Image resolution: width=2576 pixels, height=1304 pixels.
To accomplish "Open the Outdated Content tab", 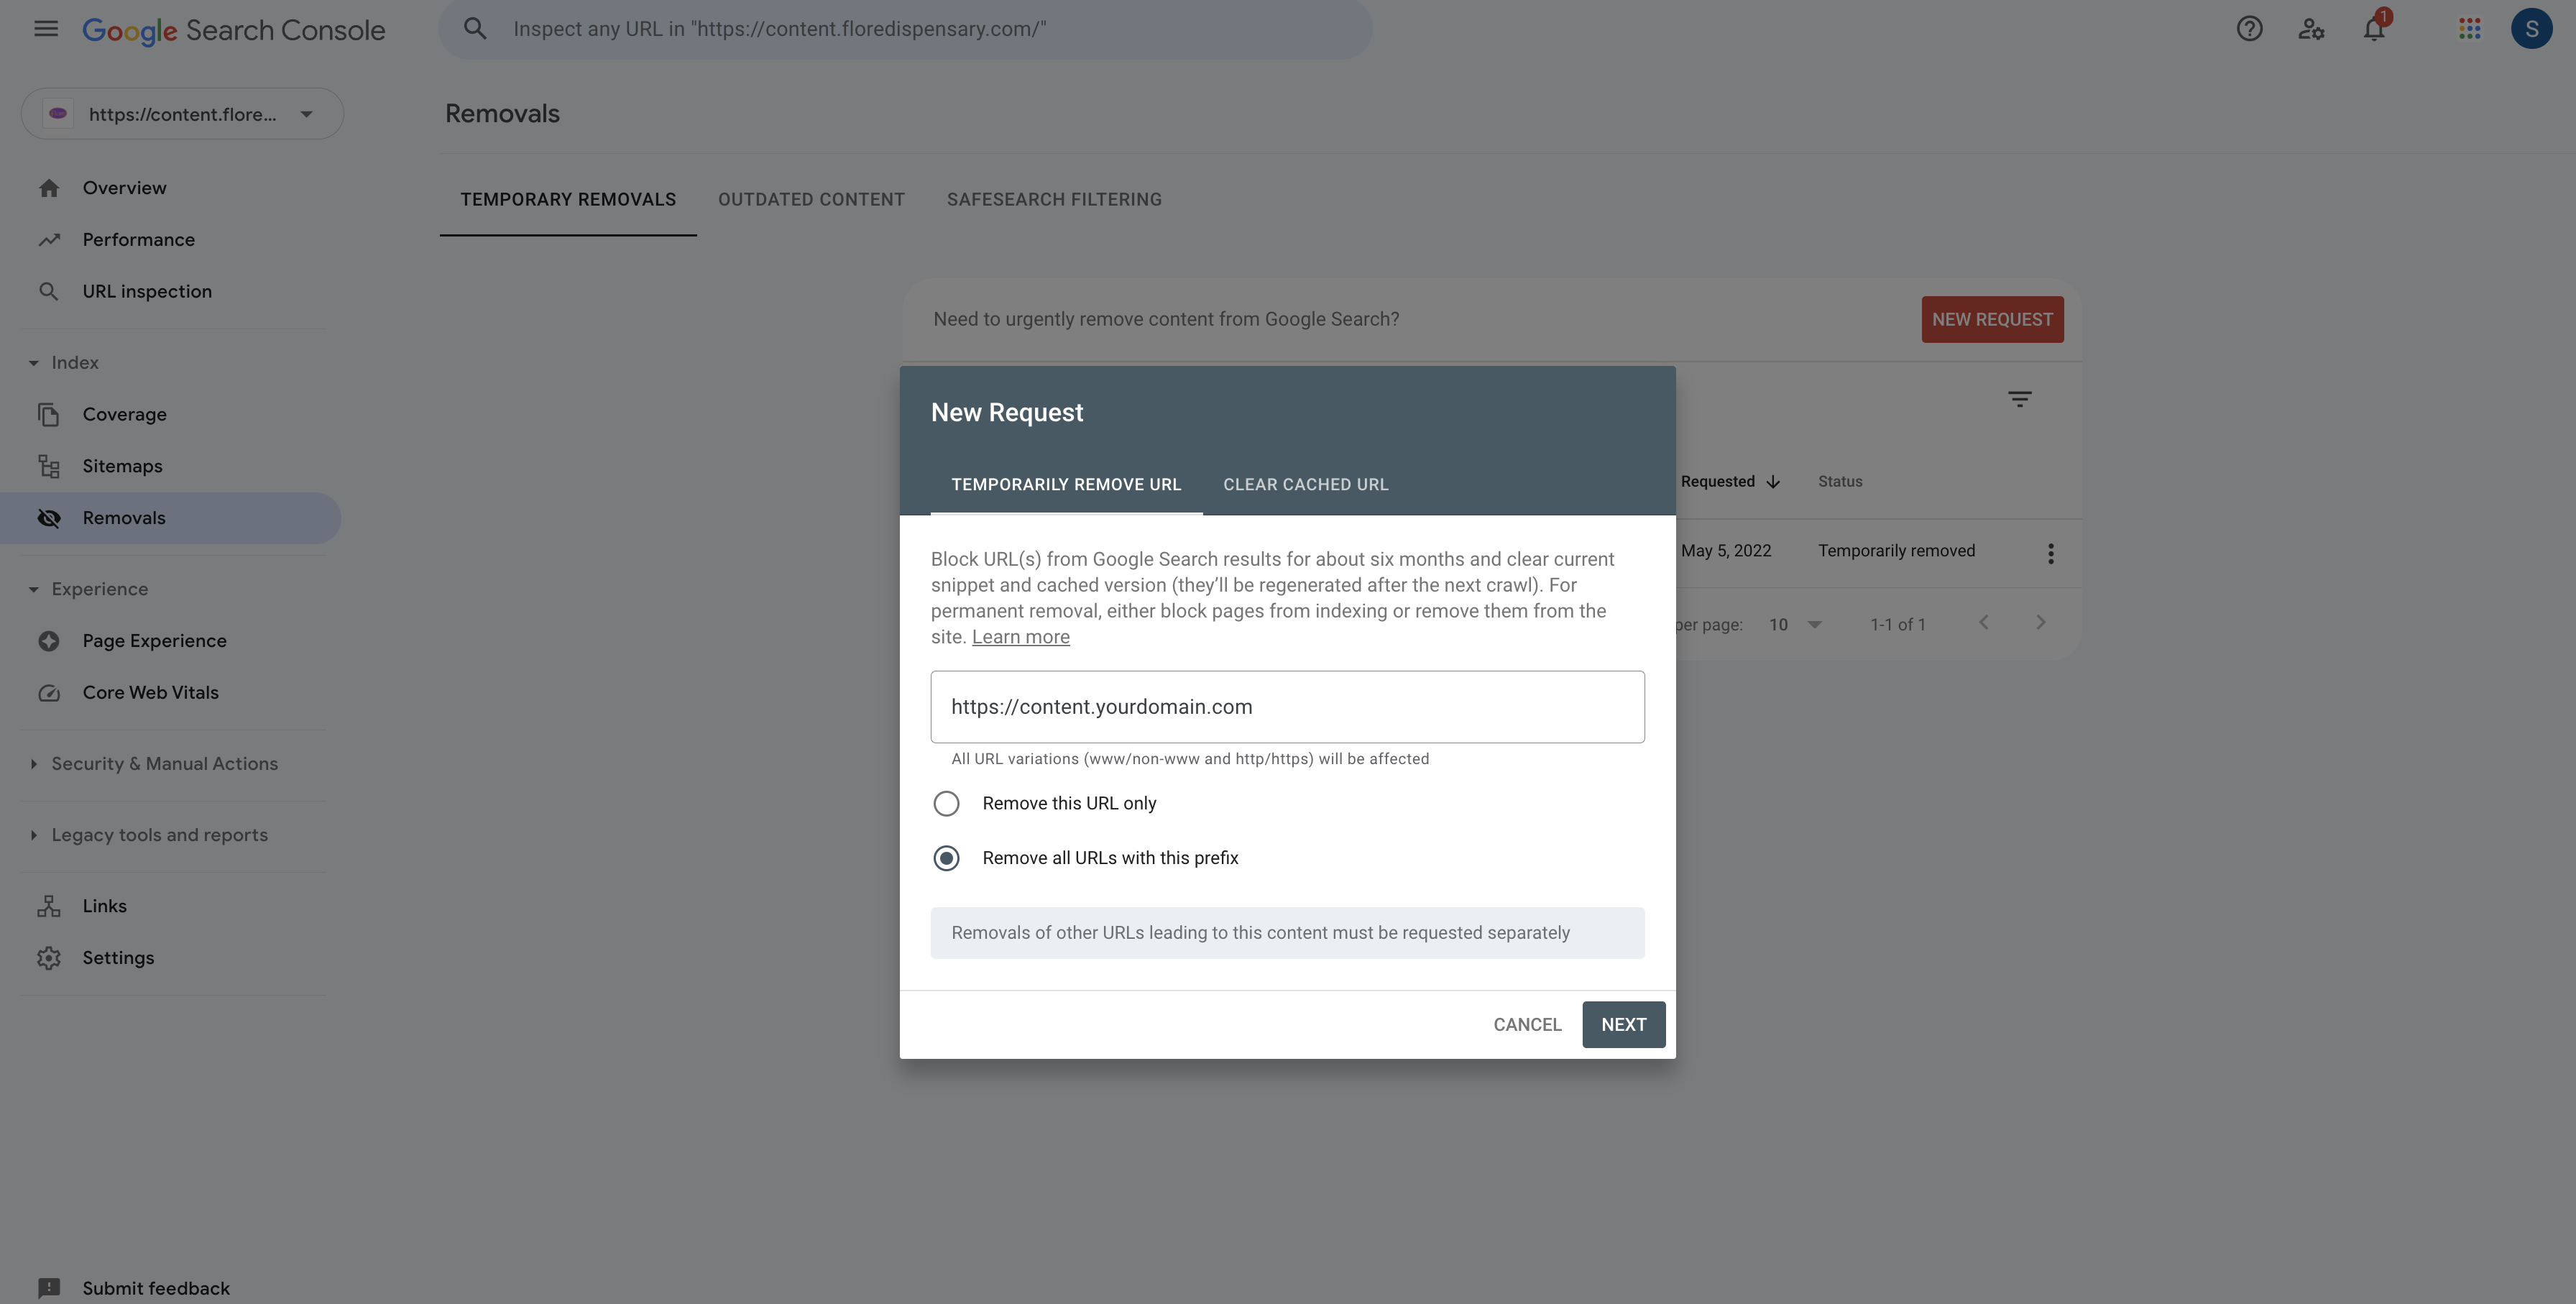I will (x=811, y=200).
